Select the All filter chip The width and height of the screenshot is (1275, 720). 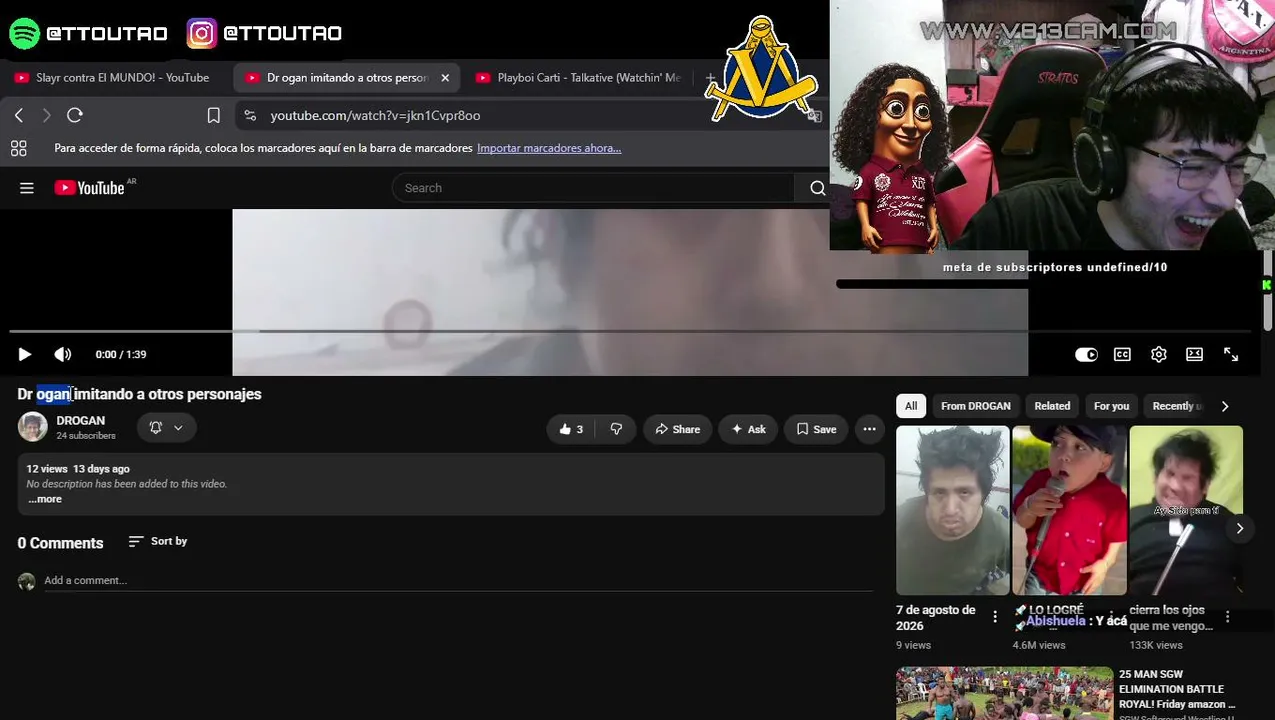tap(911, 406)
